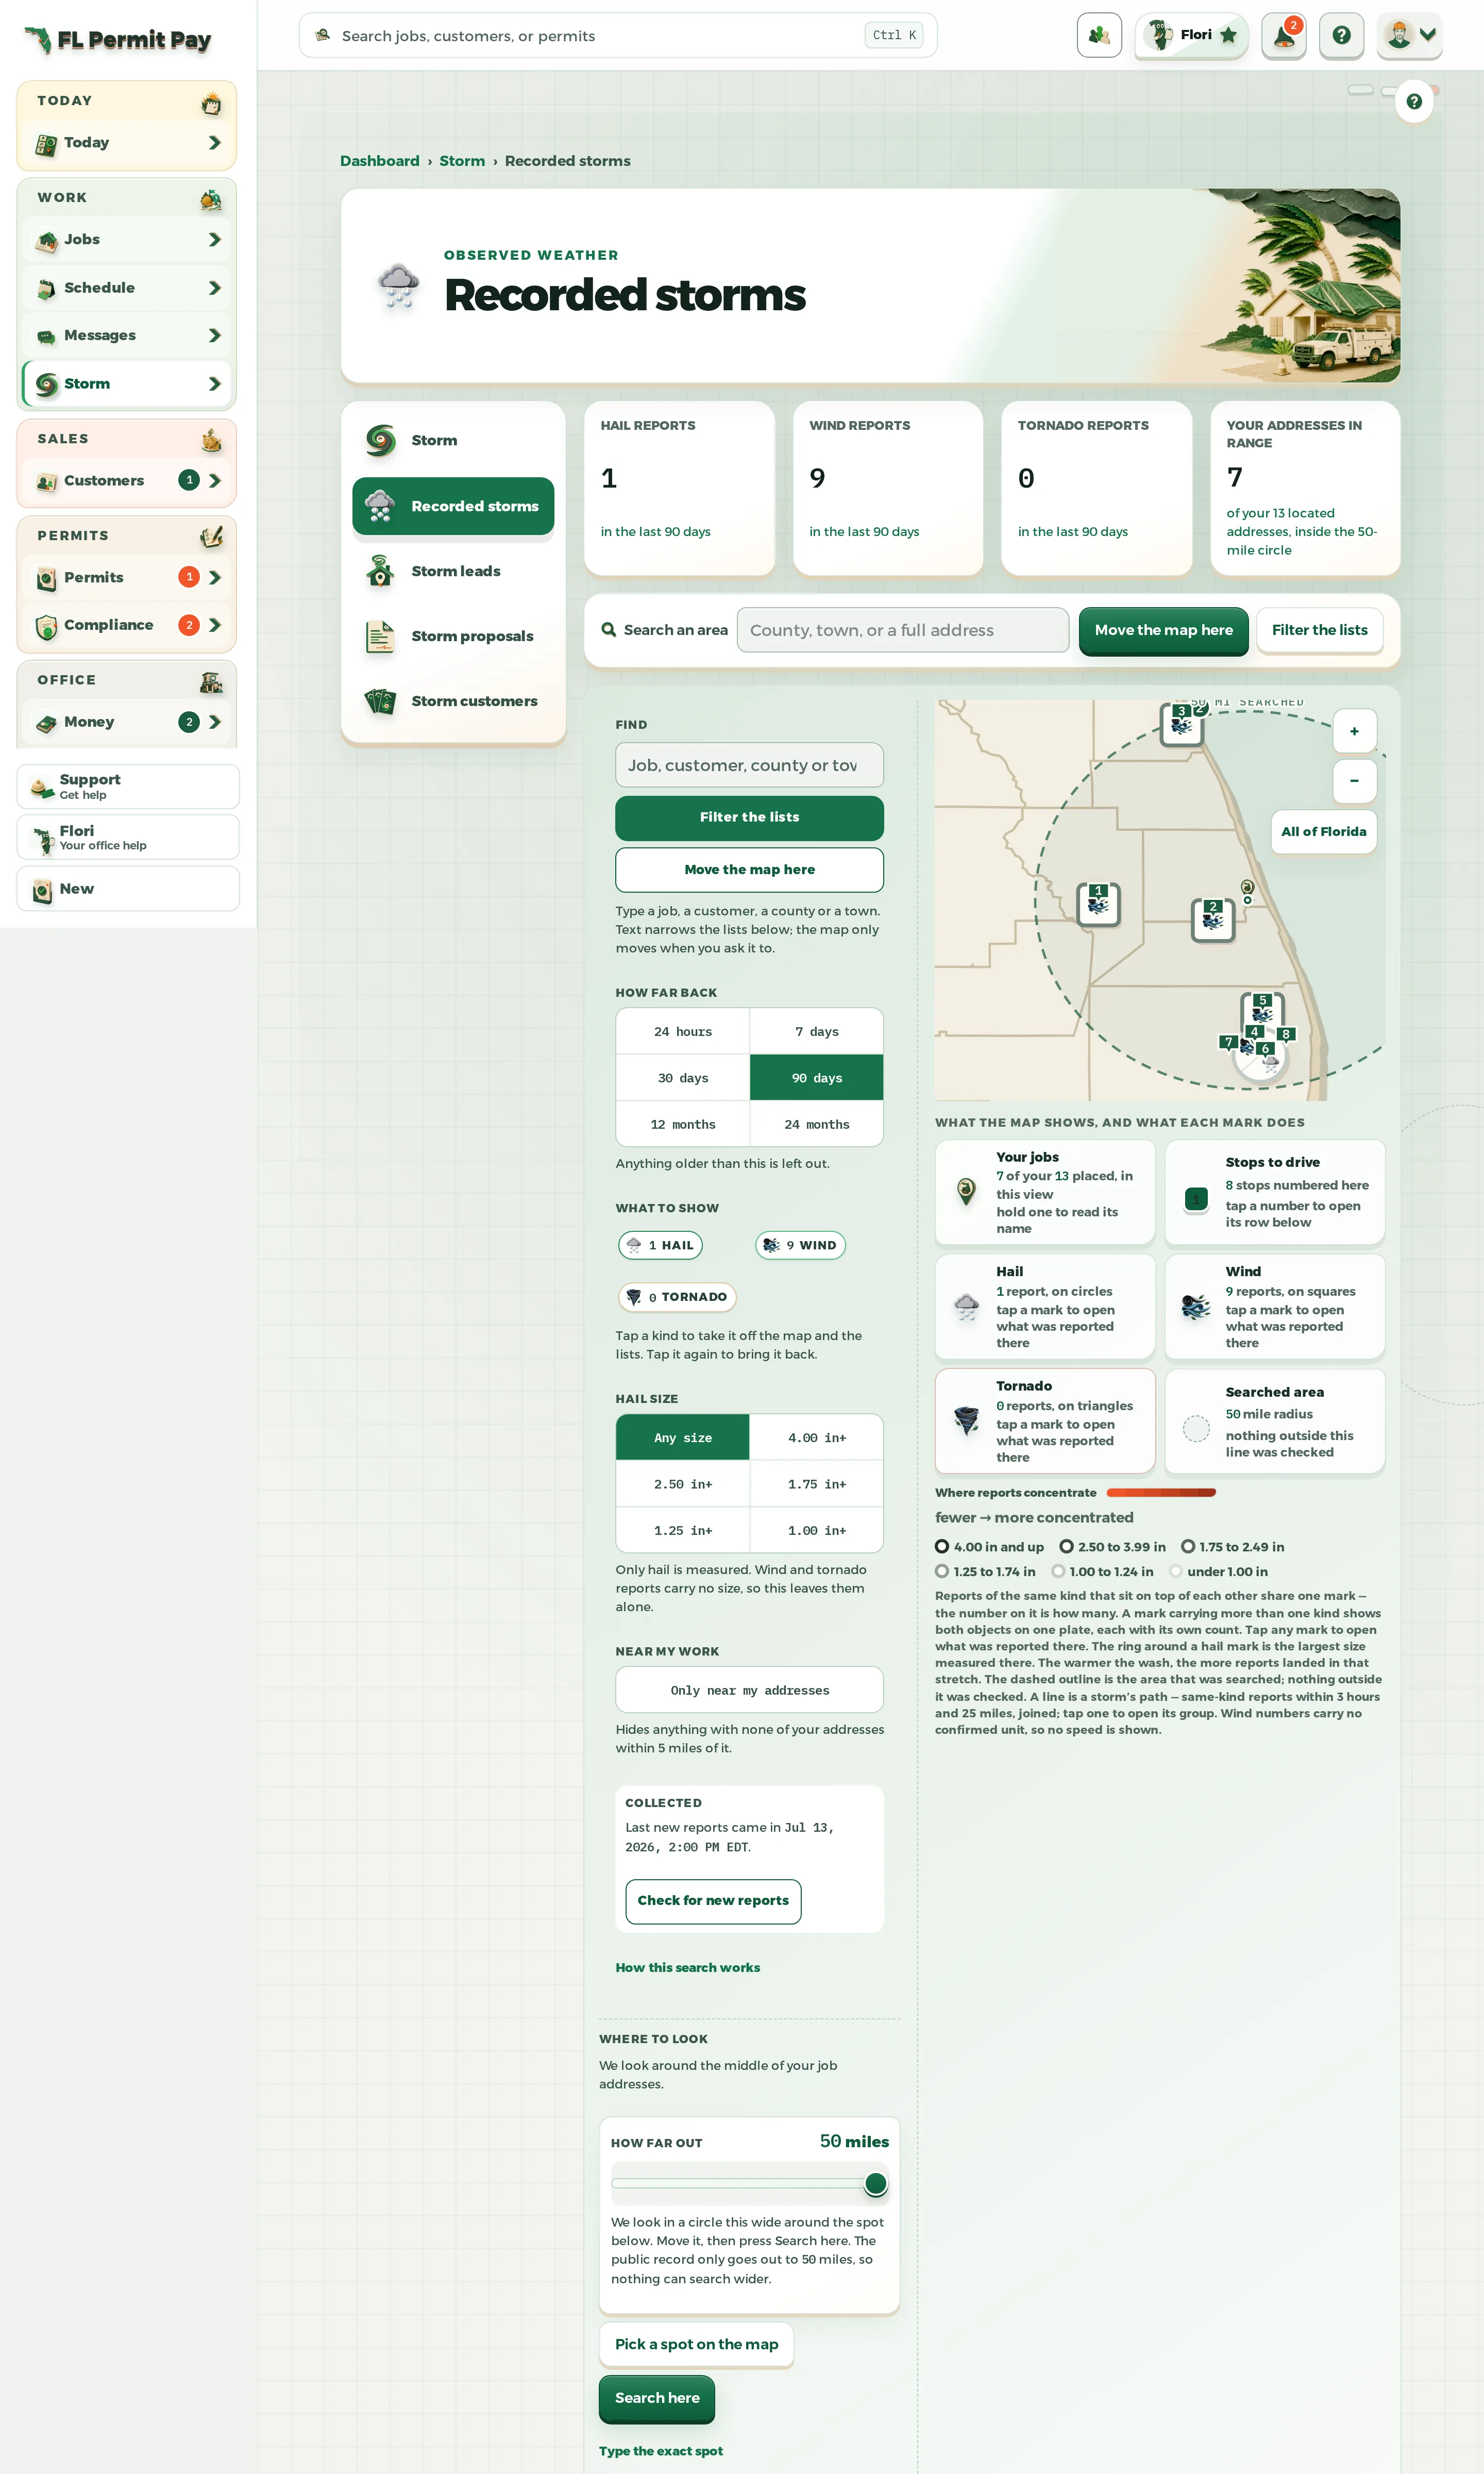Choose the 1.75 in+ hail size
The height and width of the screenshot is (2474, 1484).
pyautogui.click(x=817, y=1484)
